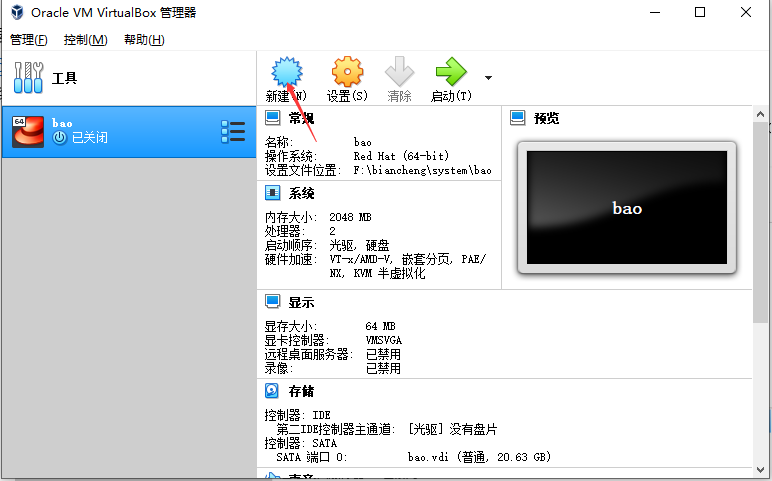Click the optical drive entry [光驱] 没有盘片
Viewport: 772px width, 481px height.
[452, 429]
